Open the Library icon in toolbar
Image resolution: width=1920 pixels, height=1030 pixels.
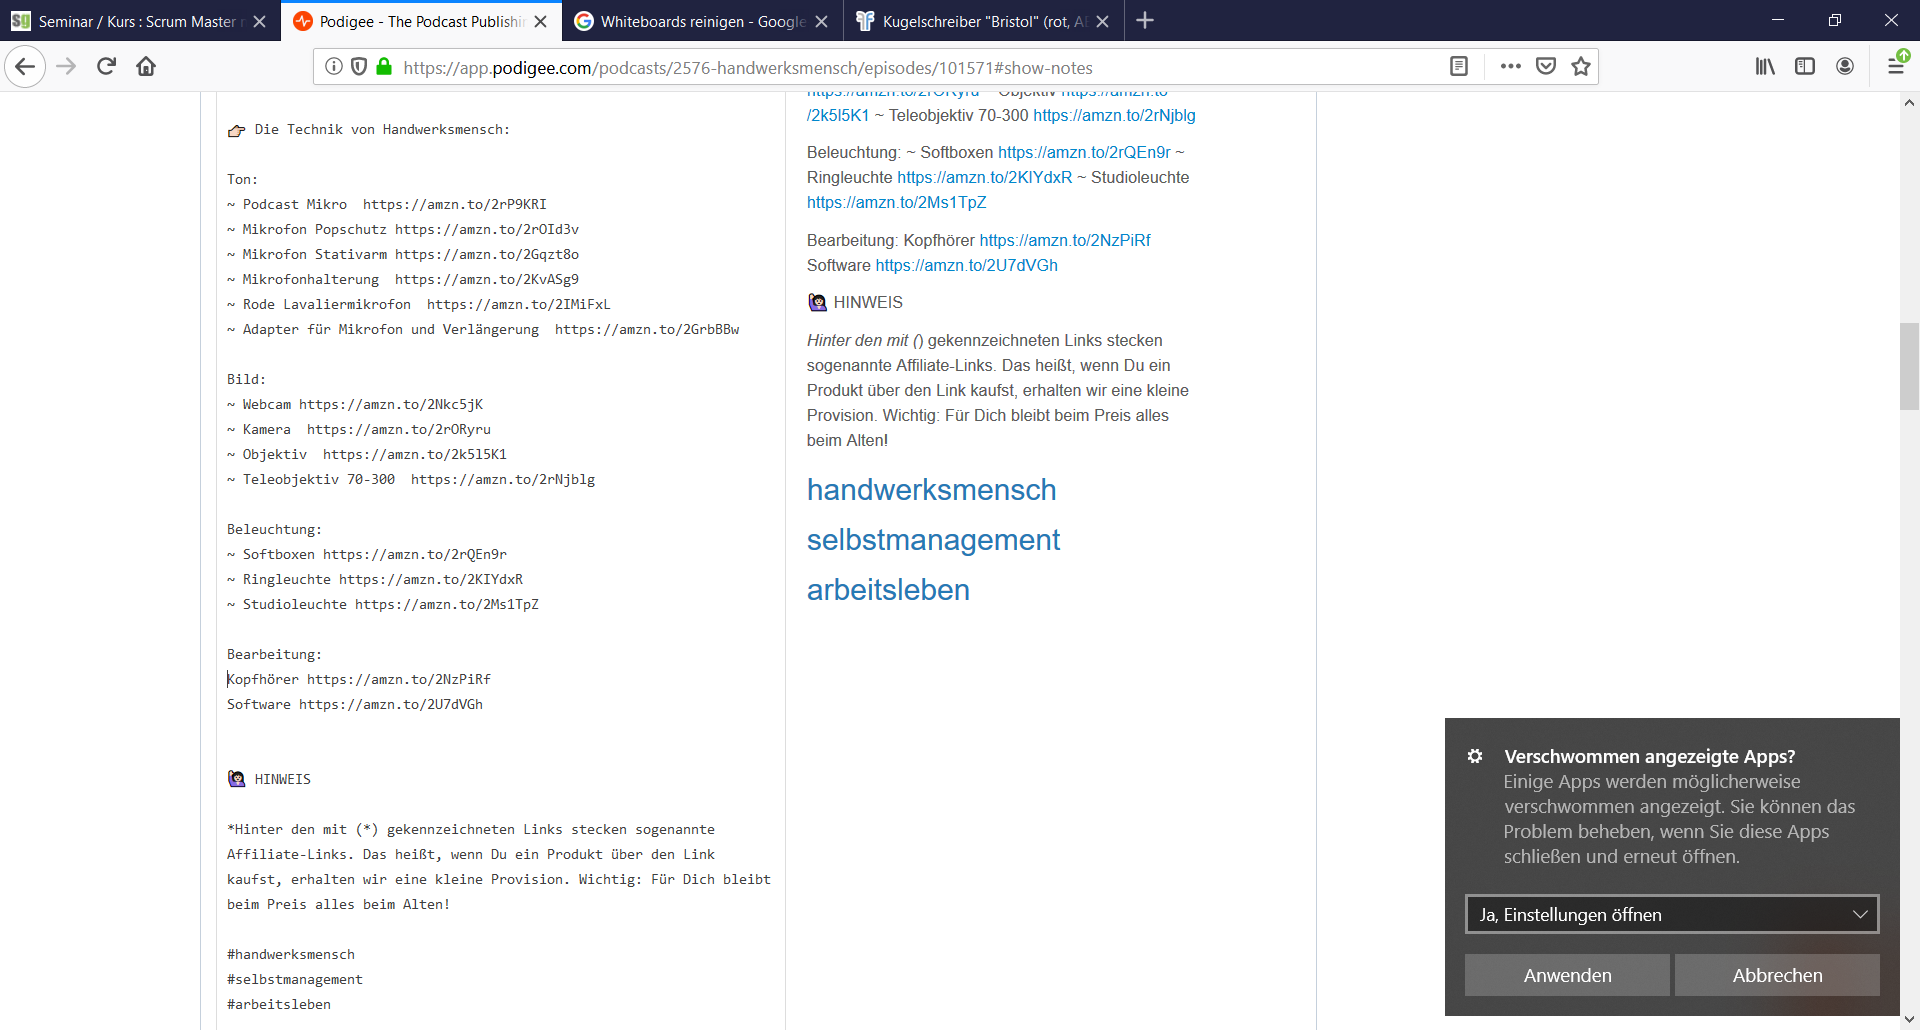pyautogui.click(x=1765, y=67)
